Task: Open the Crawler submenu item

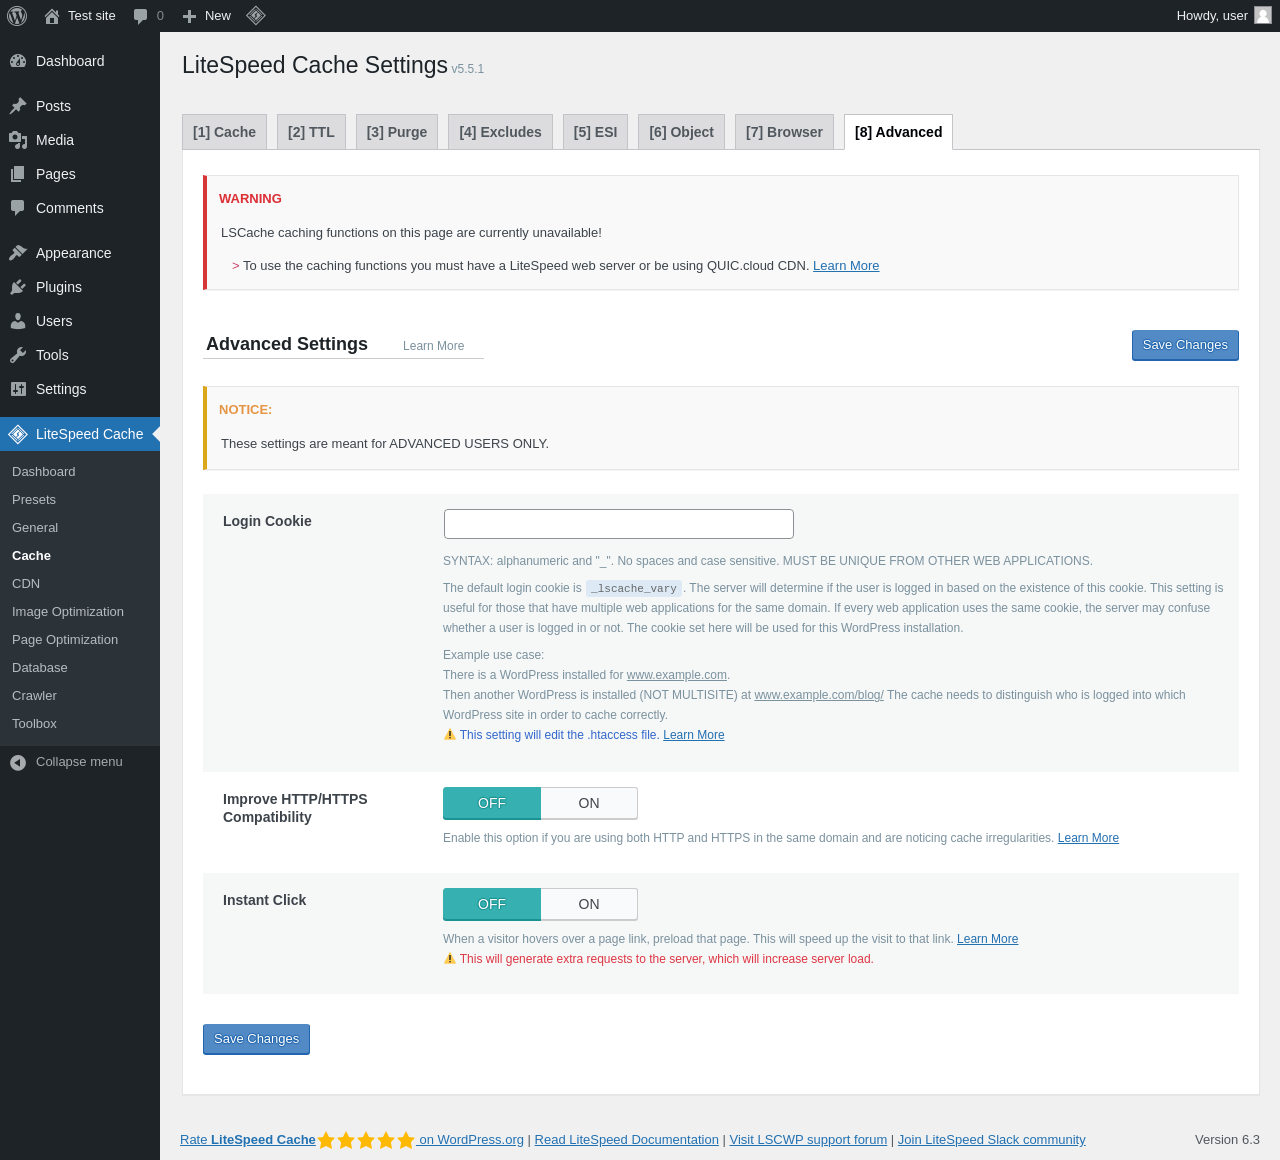Action: (x=80, y=696)
